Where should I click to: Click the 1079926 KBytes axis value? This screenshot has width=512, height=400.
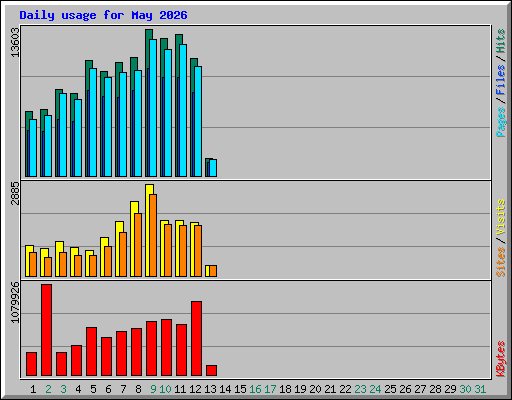tap(15, 303)
